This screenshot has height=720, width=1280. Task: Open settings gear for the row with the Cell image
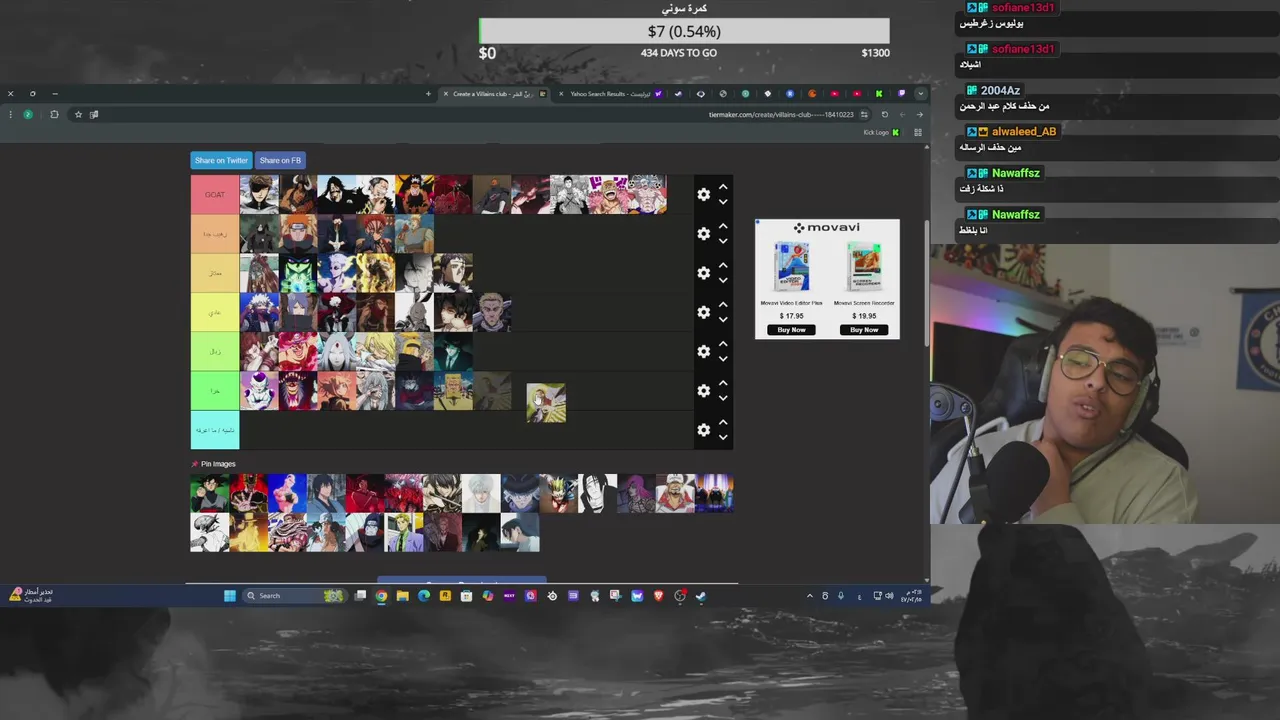point(704,273)
